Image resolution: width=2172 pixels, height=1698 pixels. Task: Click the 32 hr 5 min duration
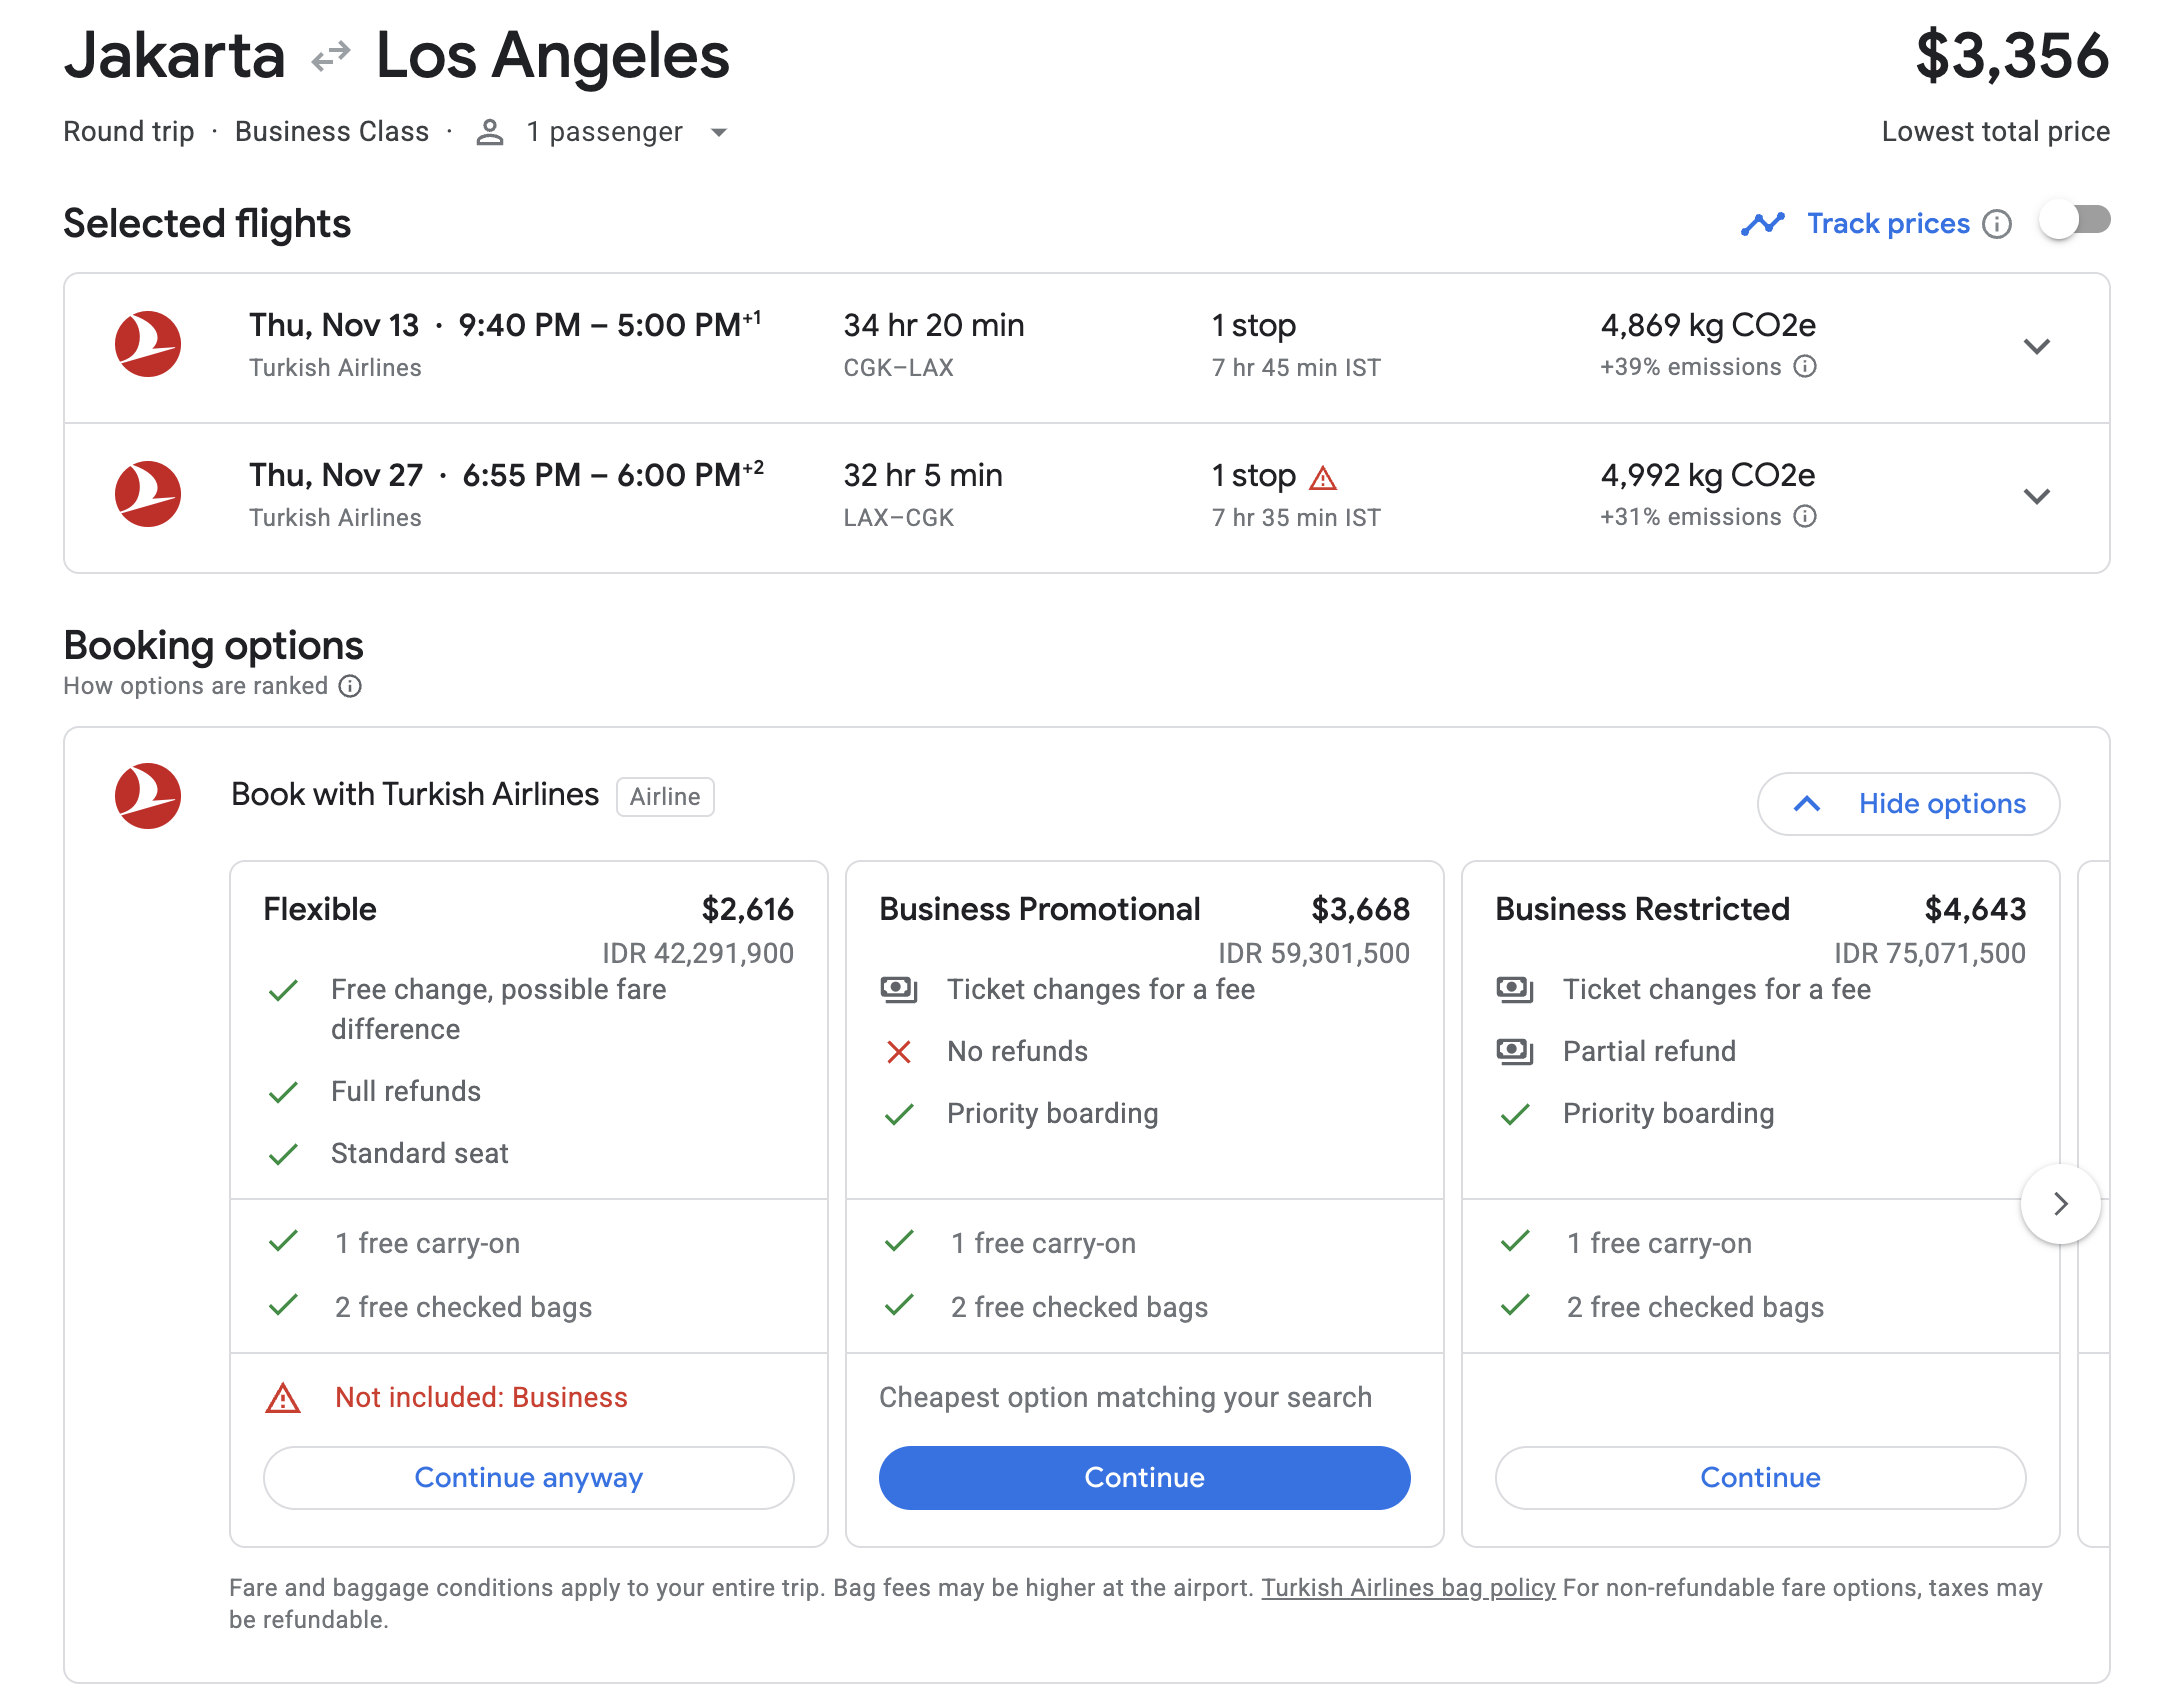pos(923,475)
